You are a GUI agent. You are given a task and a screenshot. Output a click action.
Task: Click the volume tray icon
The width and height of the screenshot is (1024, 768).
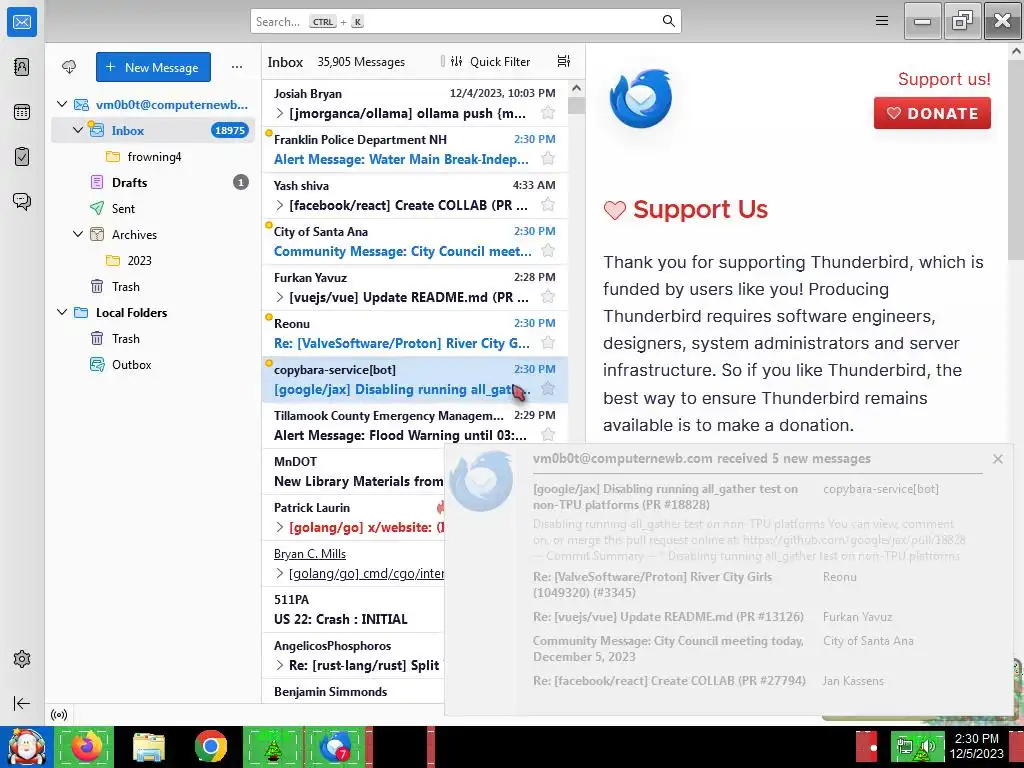(927, 746)
